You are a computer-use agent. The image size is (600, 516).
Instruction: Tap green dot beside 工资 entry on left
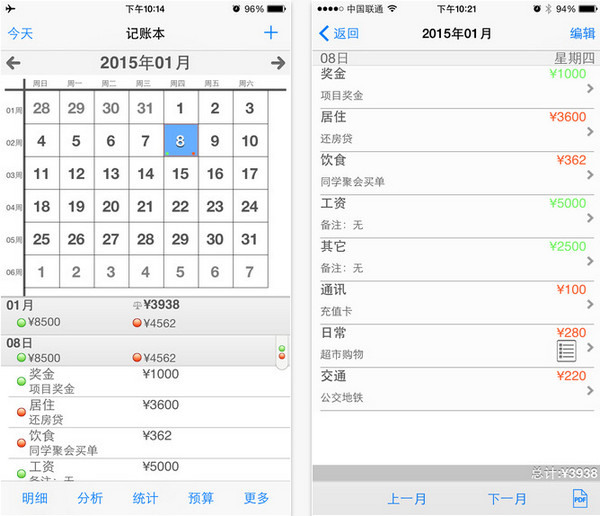click(x=21, y=474)
